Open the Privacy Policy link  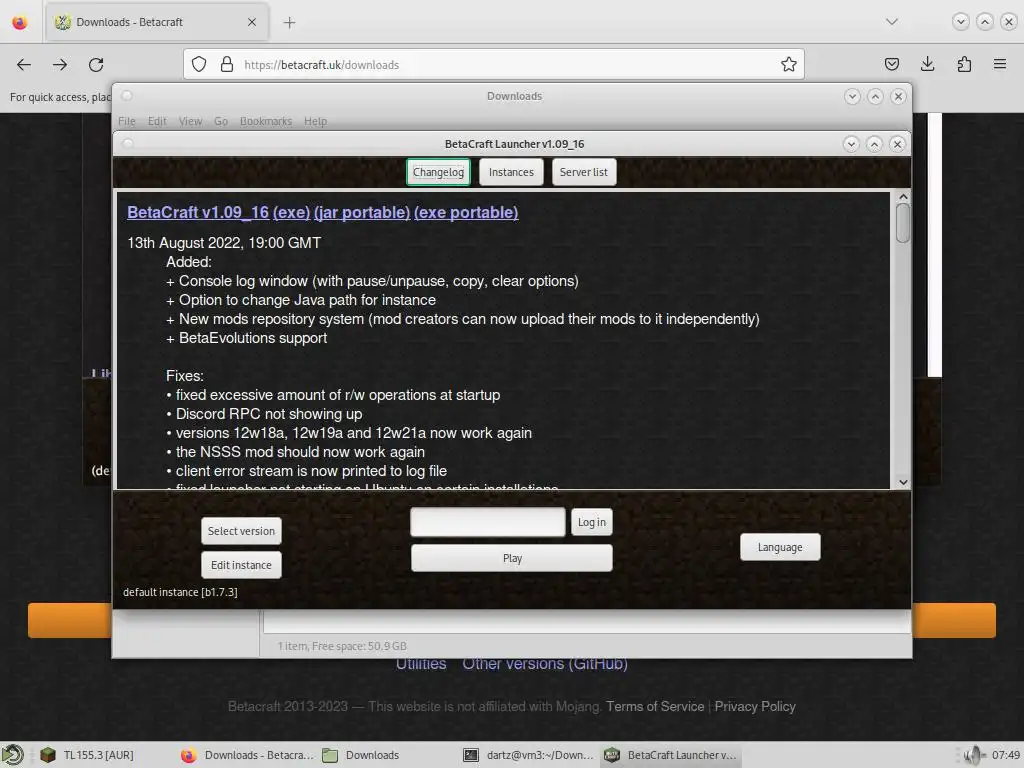coord(755,707)
